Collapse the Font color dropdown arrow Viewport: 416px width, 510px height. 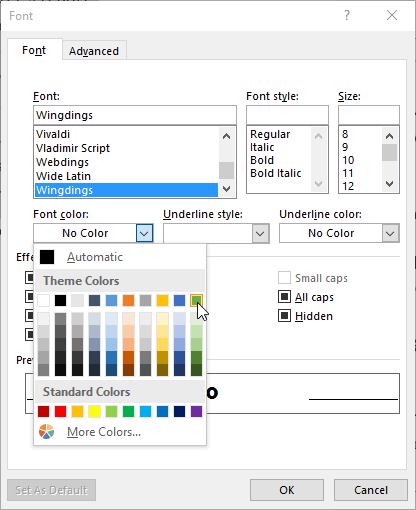[x=144, y=233]
